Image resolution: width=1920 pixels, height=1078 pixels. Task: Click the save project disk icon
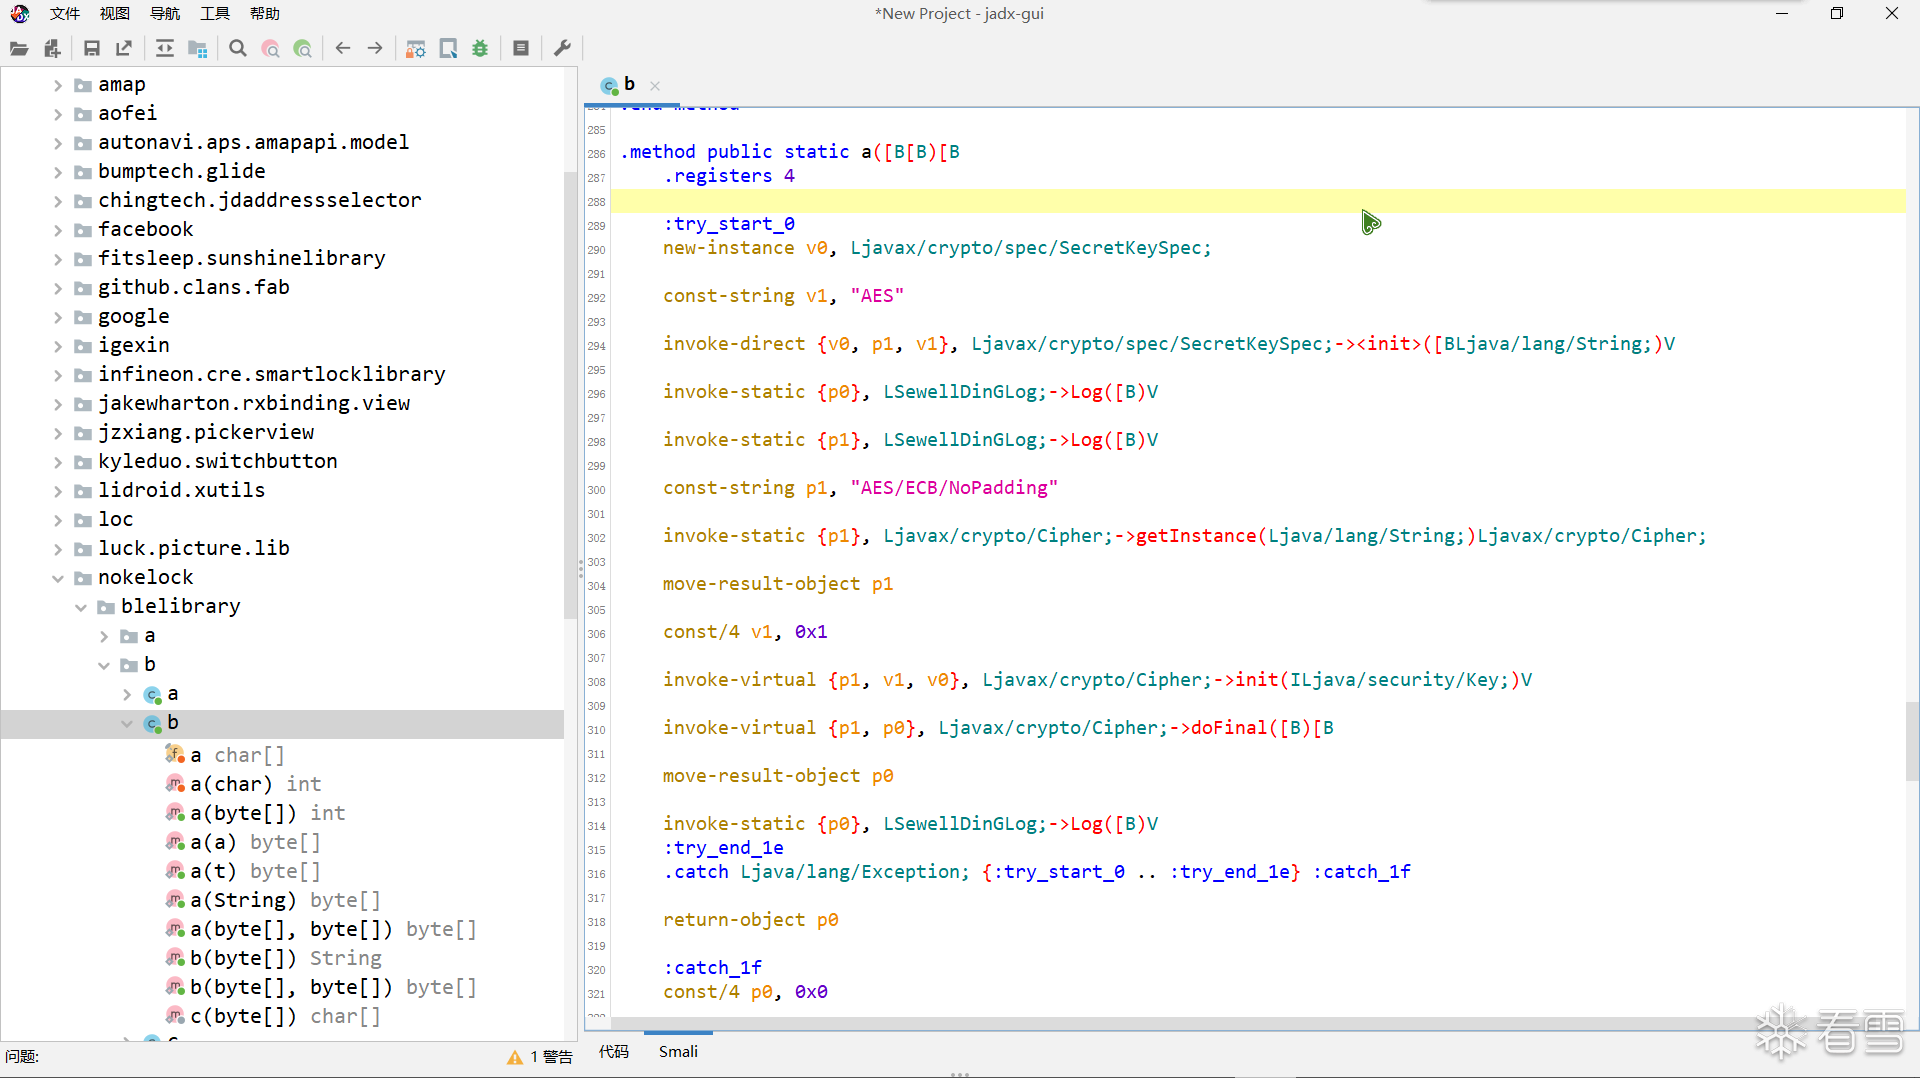tap(92, 48)
